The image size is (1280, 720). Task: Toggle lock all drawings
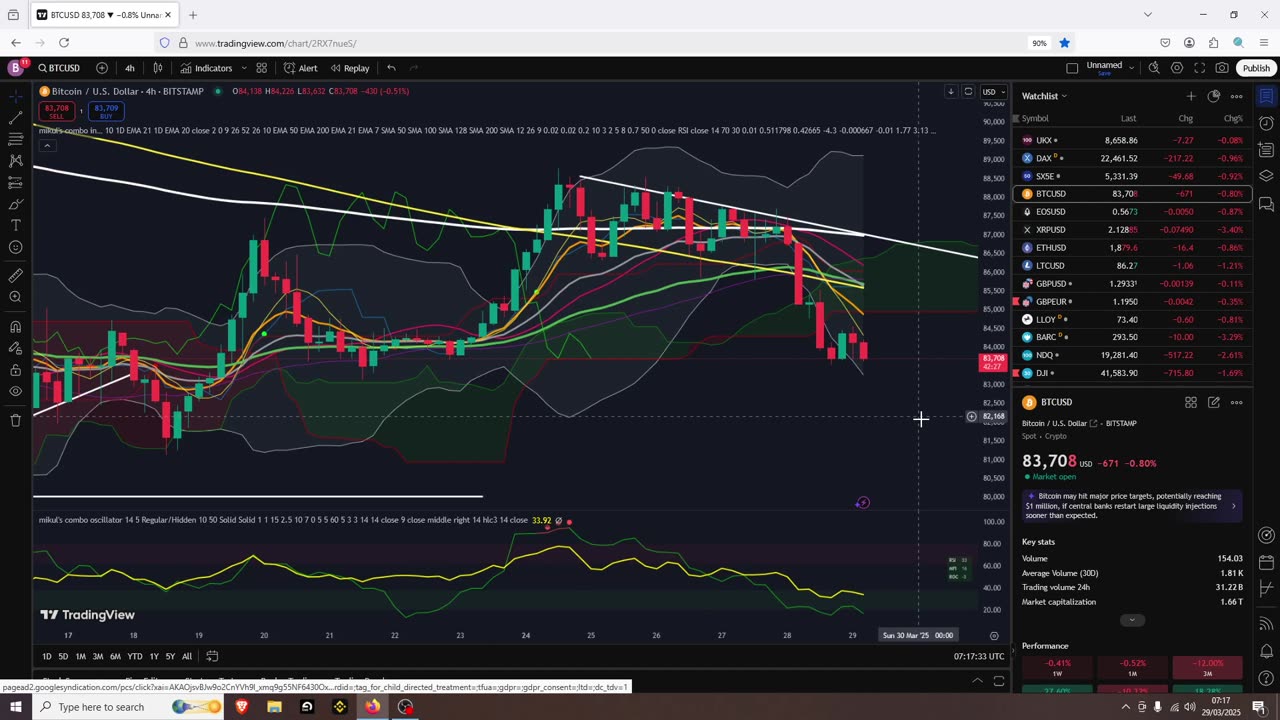[15, 369]
